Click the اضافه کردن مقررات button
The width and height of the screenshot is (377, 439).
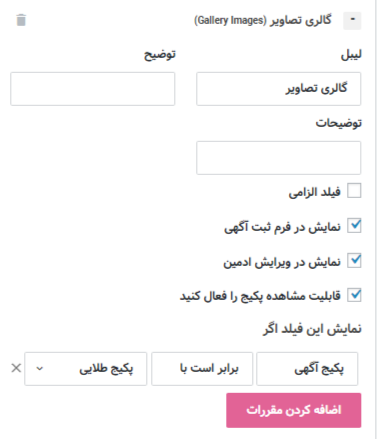point(294,410)
